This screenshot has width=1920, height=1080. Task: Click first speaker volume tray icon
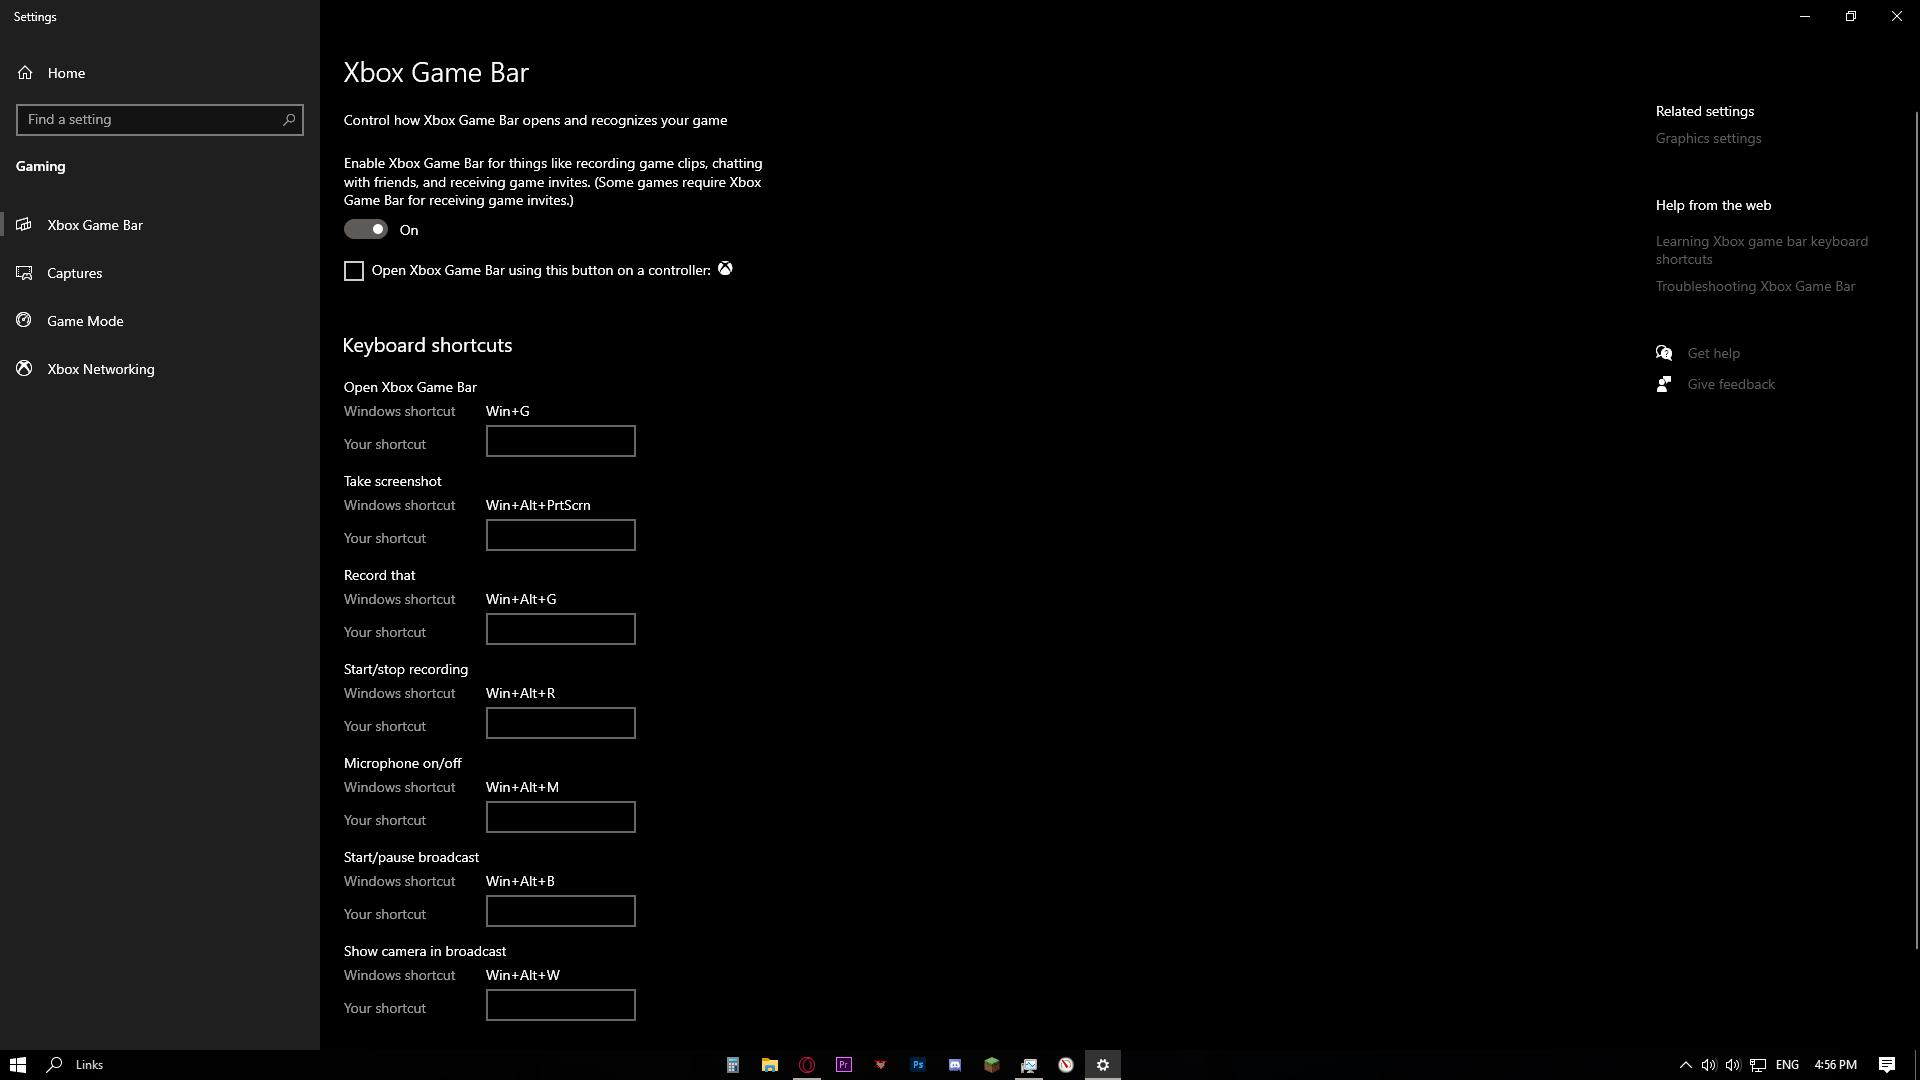point(1709,1065)
